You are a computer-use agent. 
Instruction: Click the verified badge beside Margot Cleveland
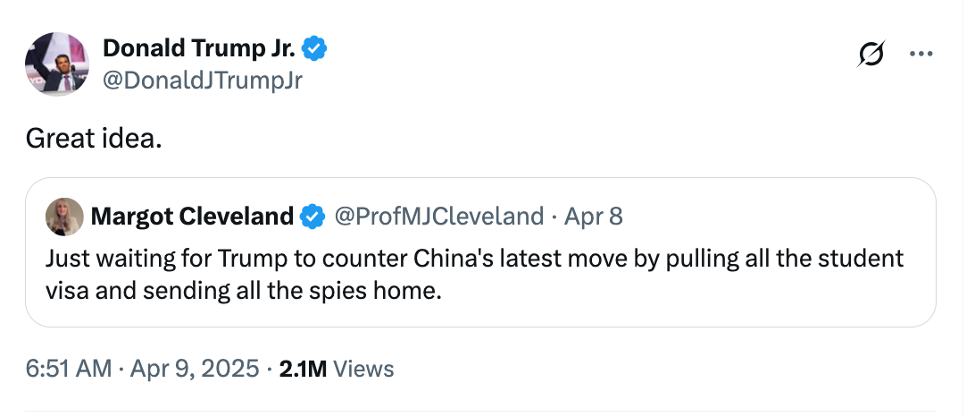(313, 215)
